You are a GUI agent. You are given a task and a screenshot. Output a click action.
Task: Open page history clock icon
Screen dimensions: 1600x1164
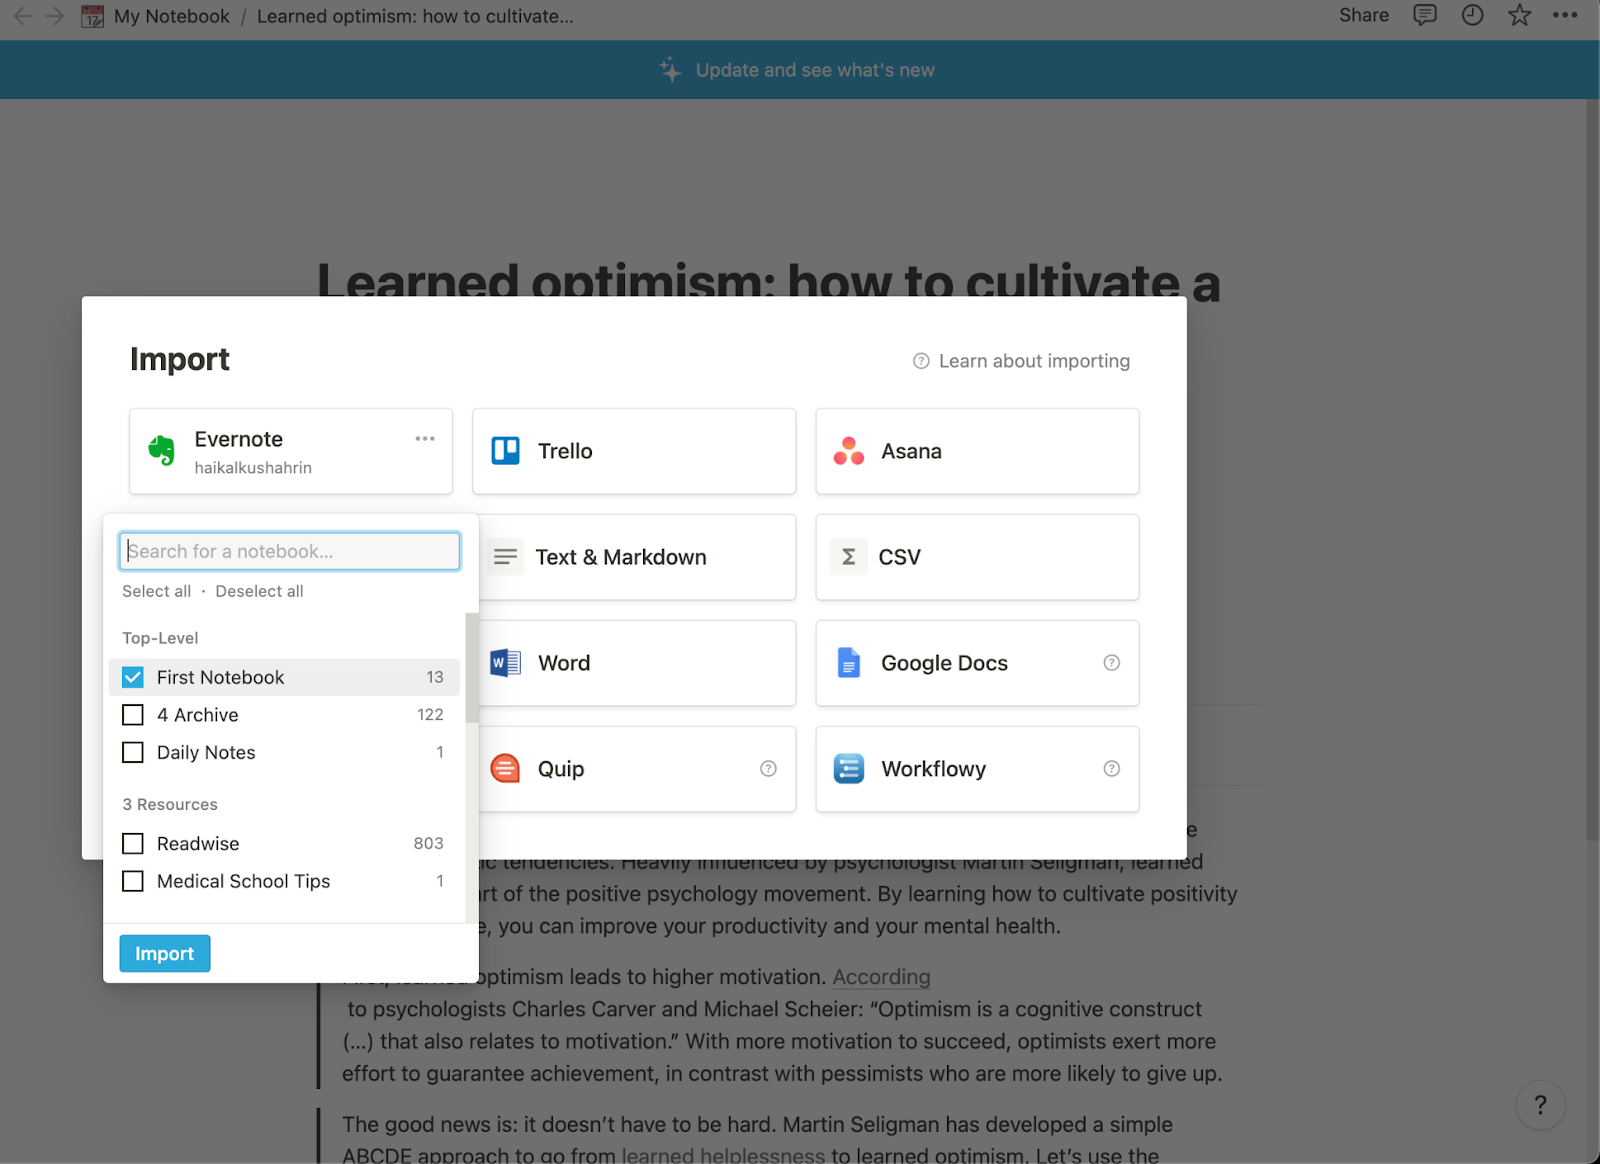(x=1472, y=15)
